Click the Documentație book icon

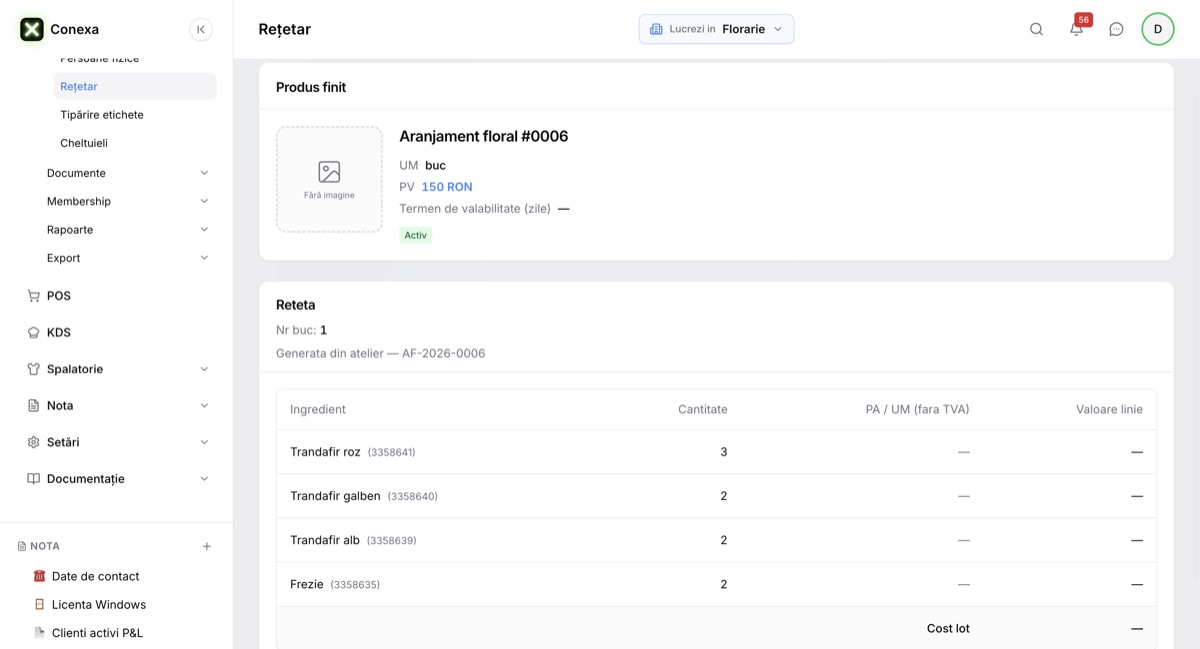(33, 479)
